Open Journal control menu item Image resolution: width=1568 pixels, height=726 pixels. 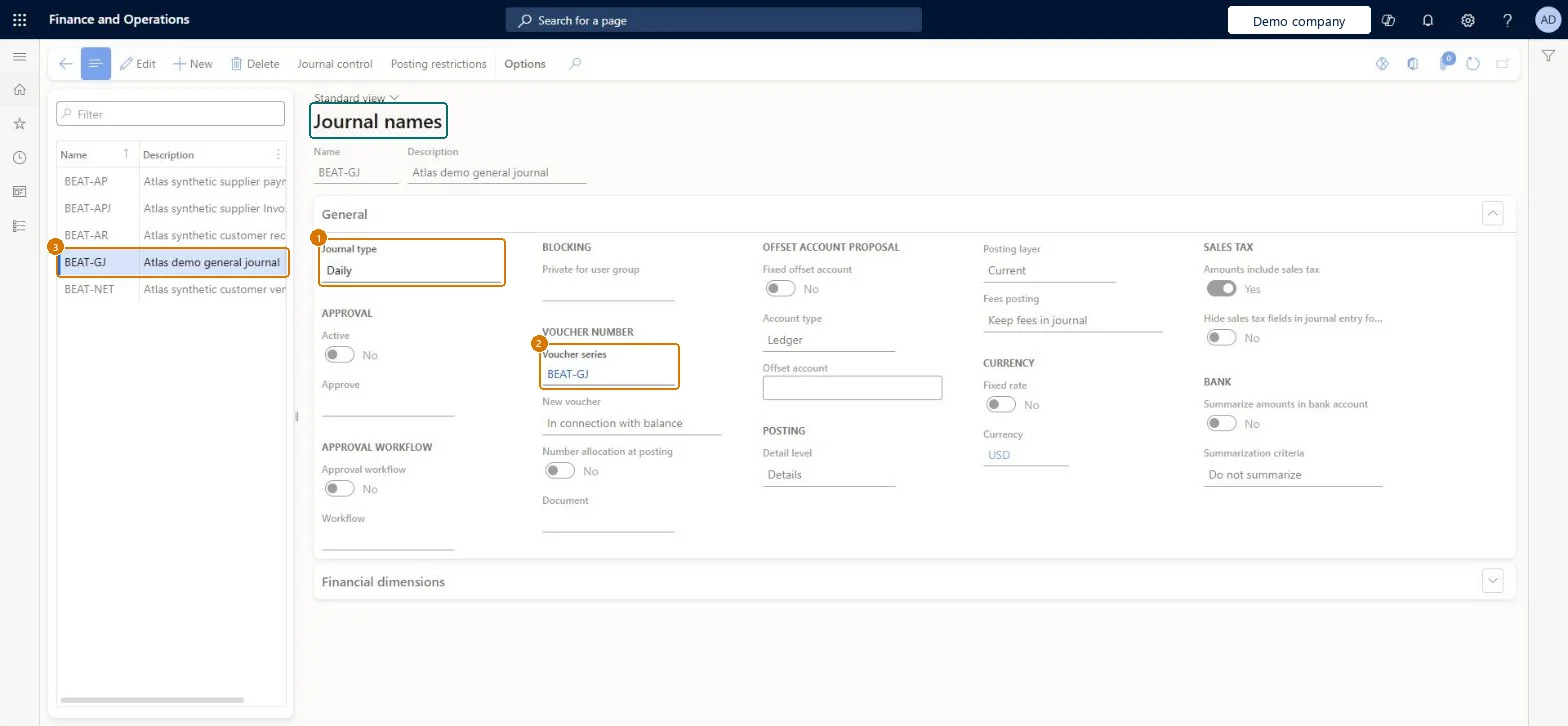(x=335, y=64)
